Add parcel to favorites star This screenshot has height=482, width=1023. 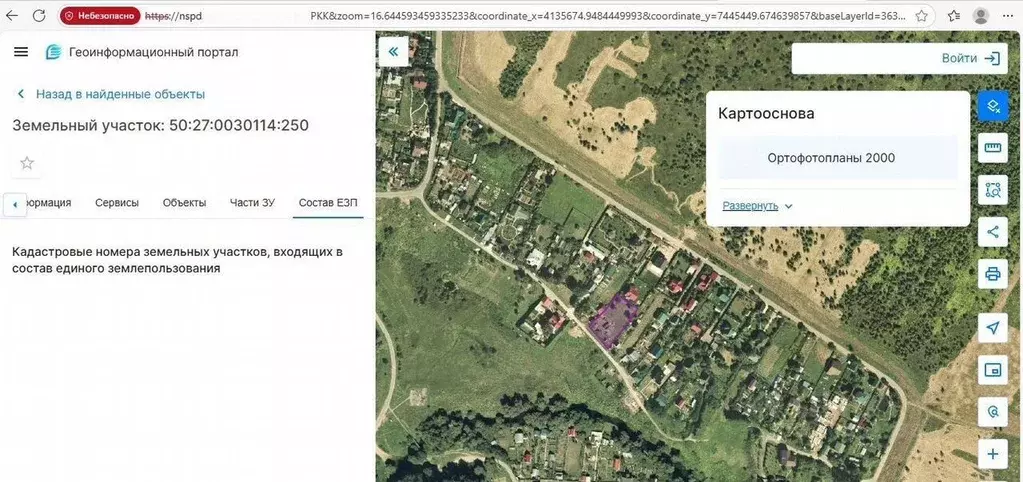(27, 163)
